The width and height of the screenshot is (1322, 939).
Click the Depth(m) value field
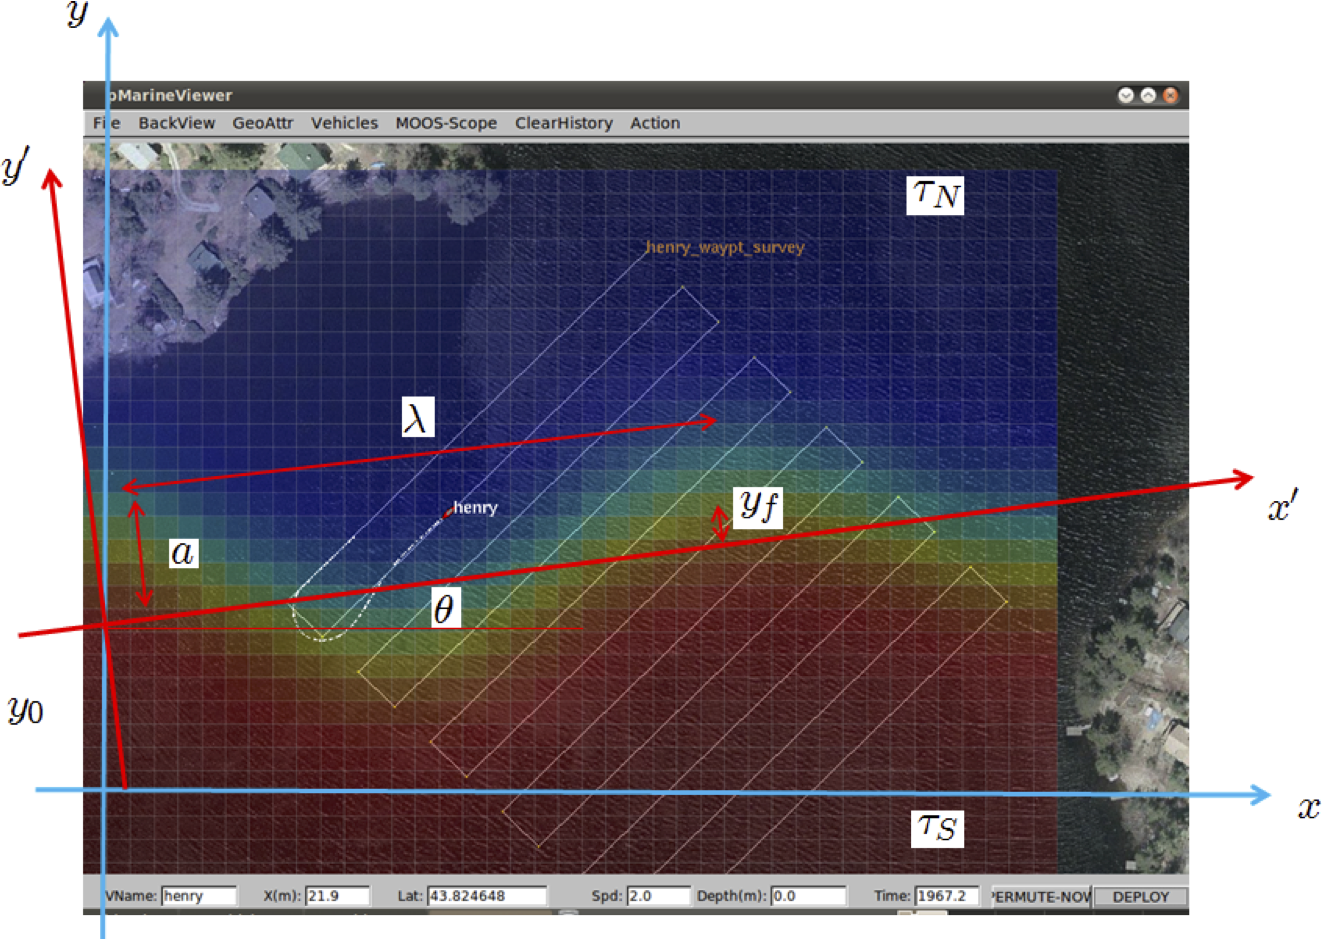(x=808, y=896)
